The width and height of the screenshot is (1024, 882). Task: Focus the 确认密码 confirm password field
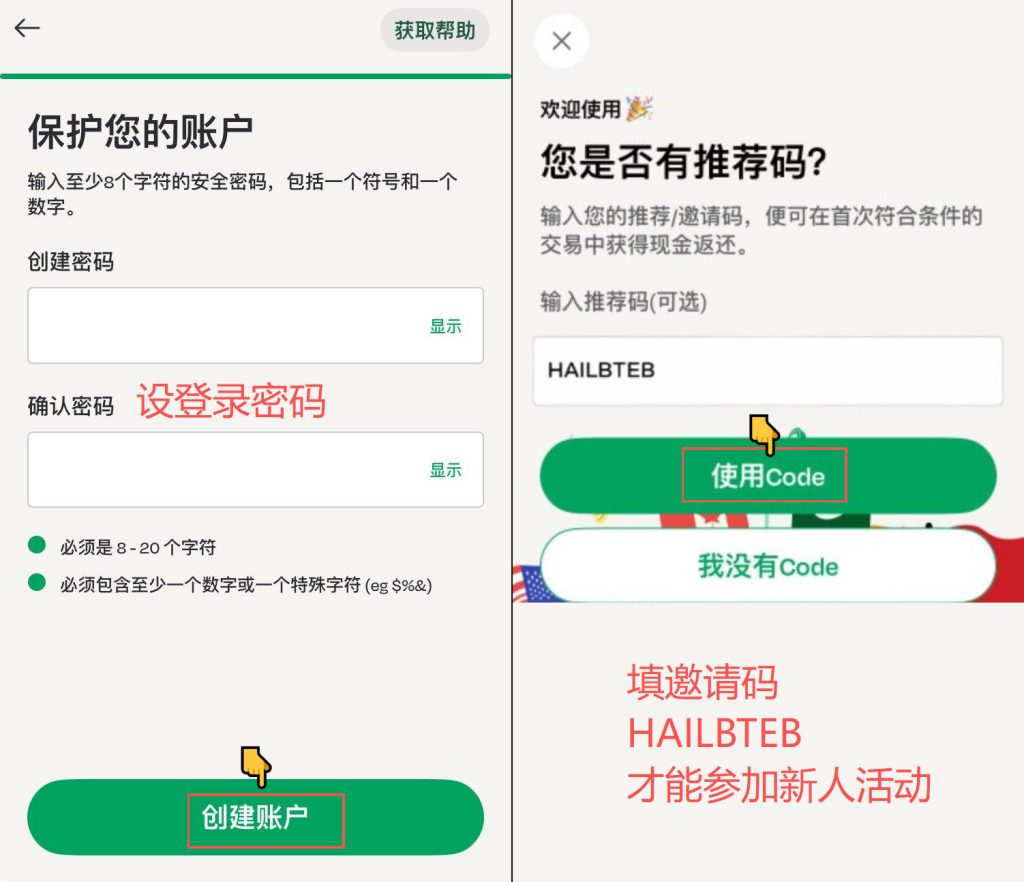point(255,469)
